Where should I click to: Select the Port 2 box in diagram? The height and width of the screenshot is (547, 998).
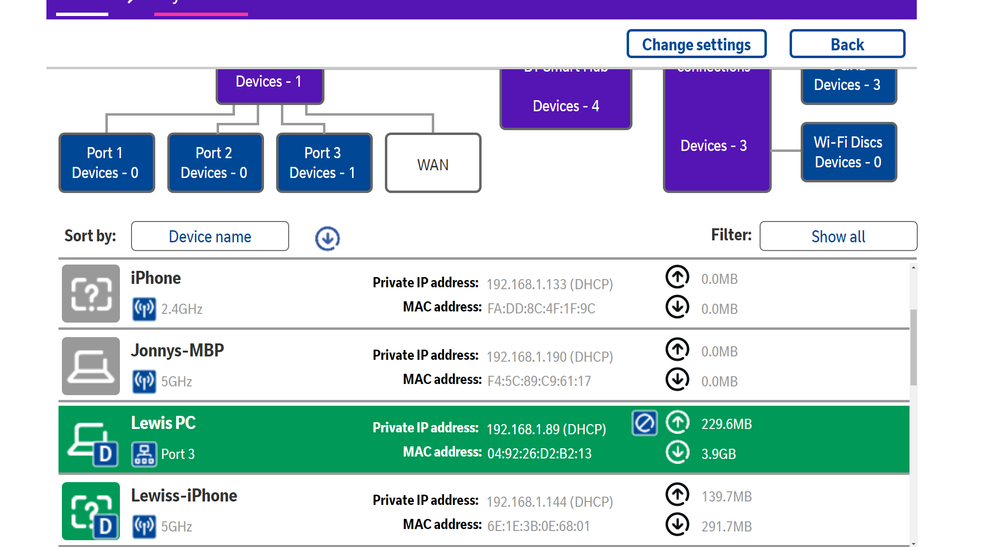pyautogui.click(x=214, y=163)
